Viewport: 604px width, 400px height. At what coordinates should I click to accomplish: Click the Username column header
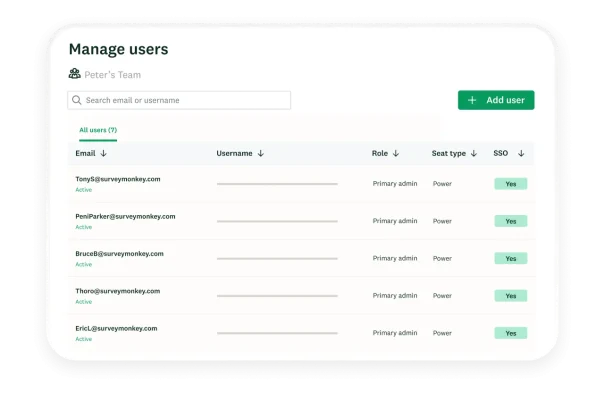(234, 153)
